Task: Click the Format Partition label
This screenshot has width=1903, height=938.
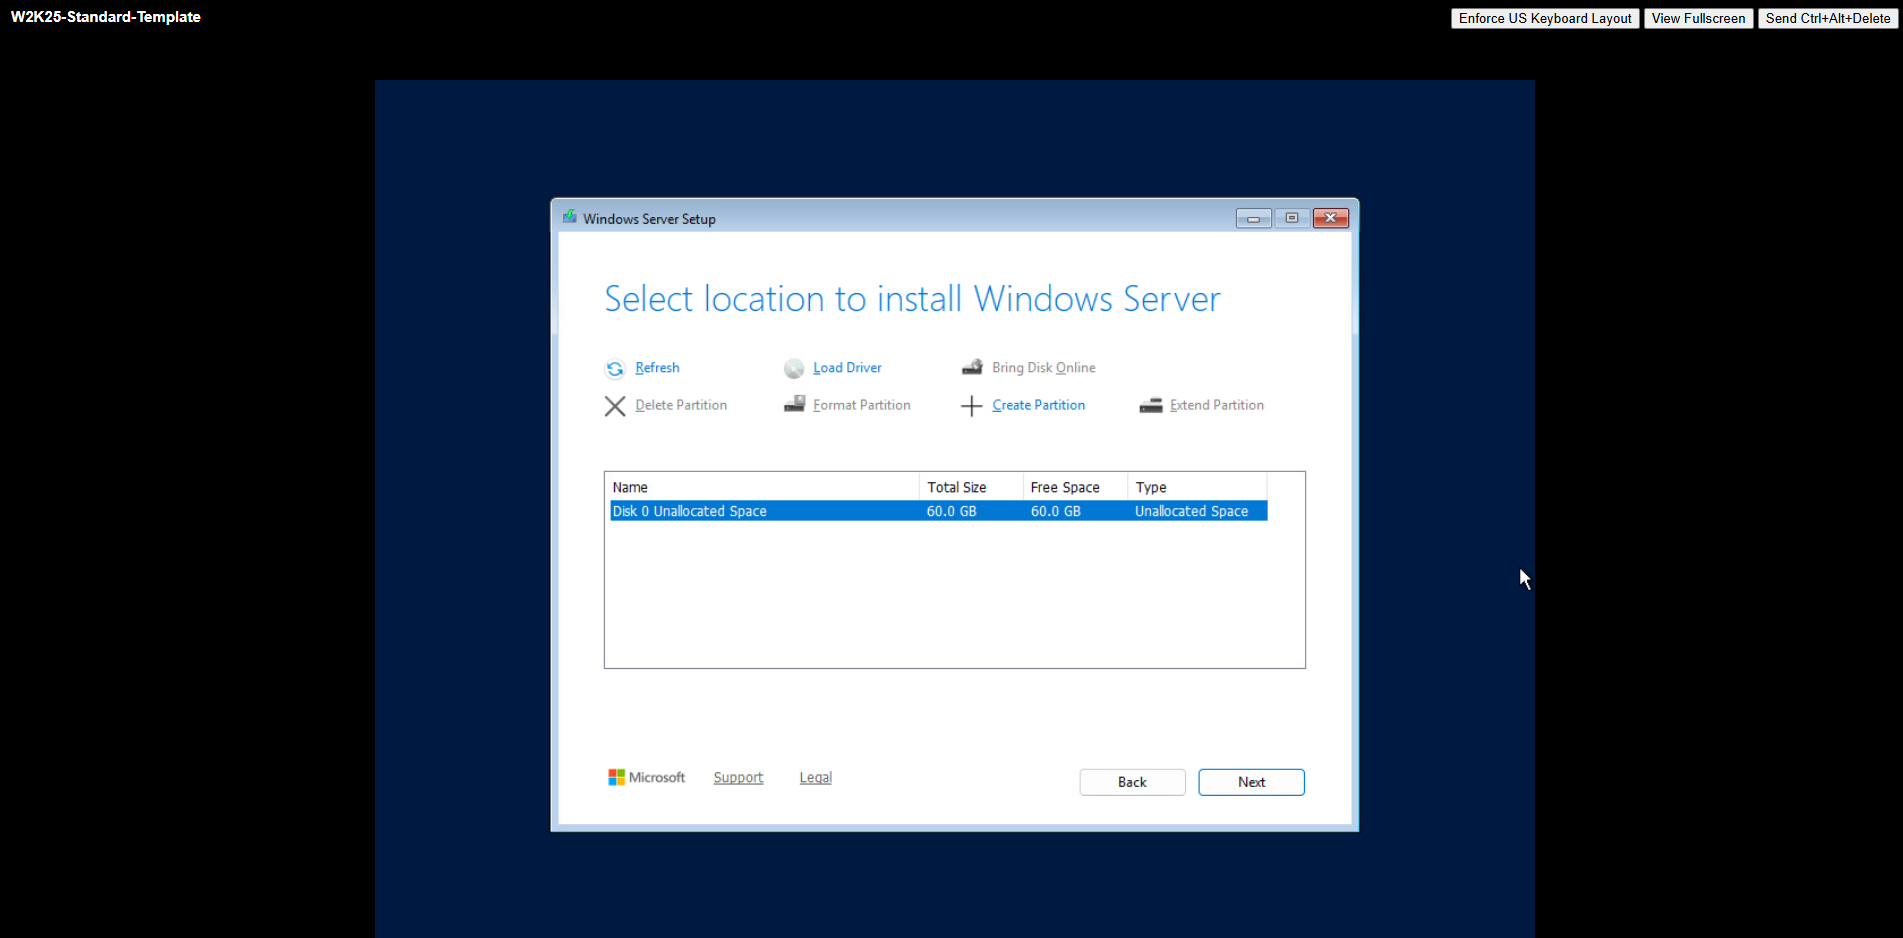Action: point(861,405)
